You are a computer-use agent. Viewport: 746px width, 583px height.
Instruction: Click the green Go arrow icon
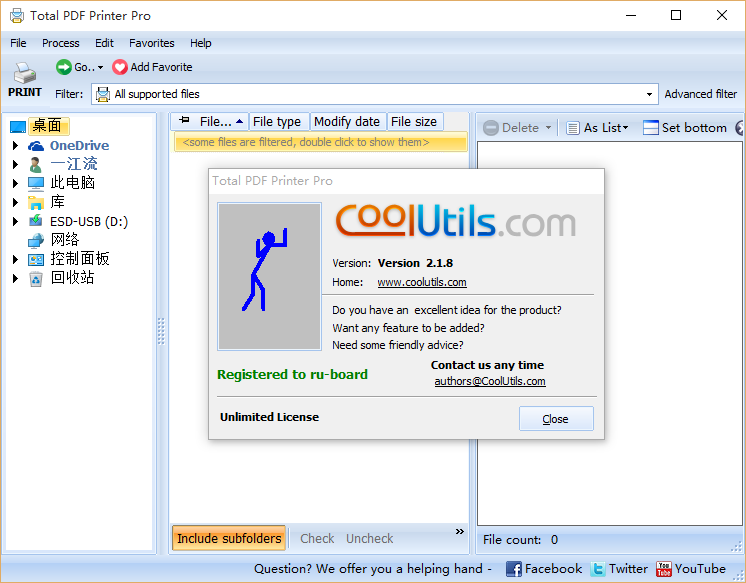(x=64, y=67)
